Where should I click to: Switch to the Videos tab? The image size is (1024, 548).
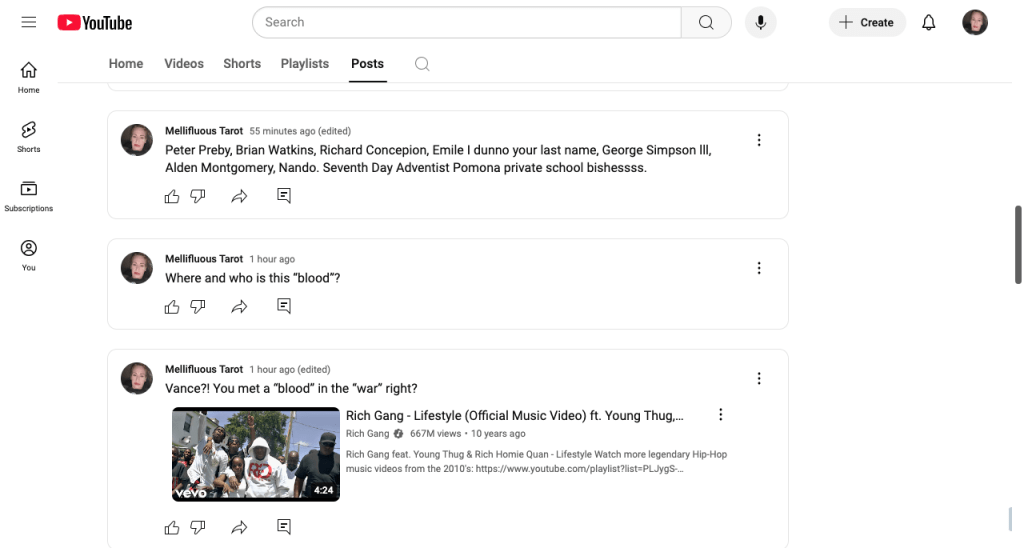click(x=184, y=64)
